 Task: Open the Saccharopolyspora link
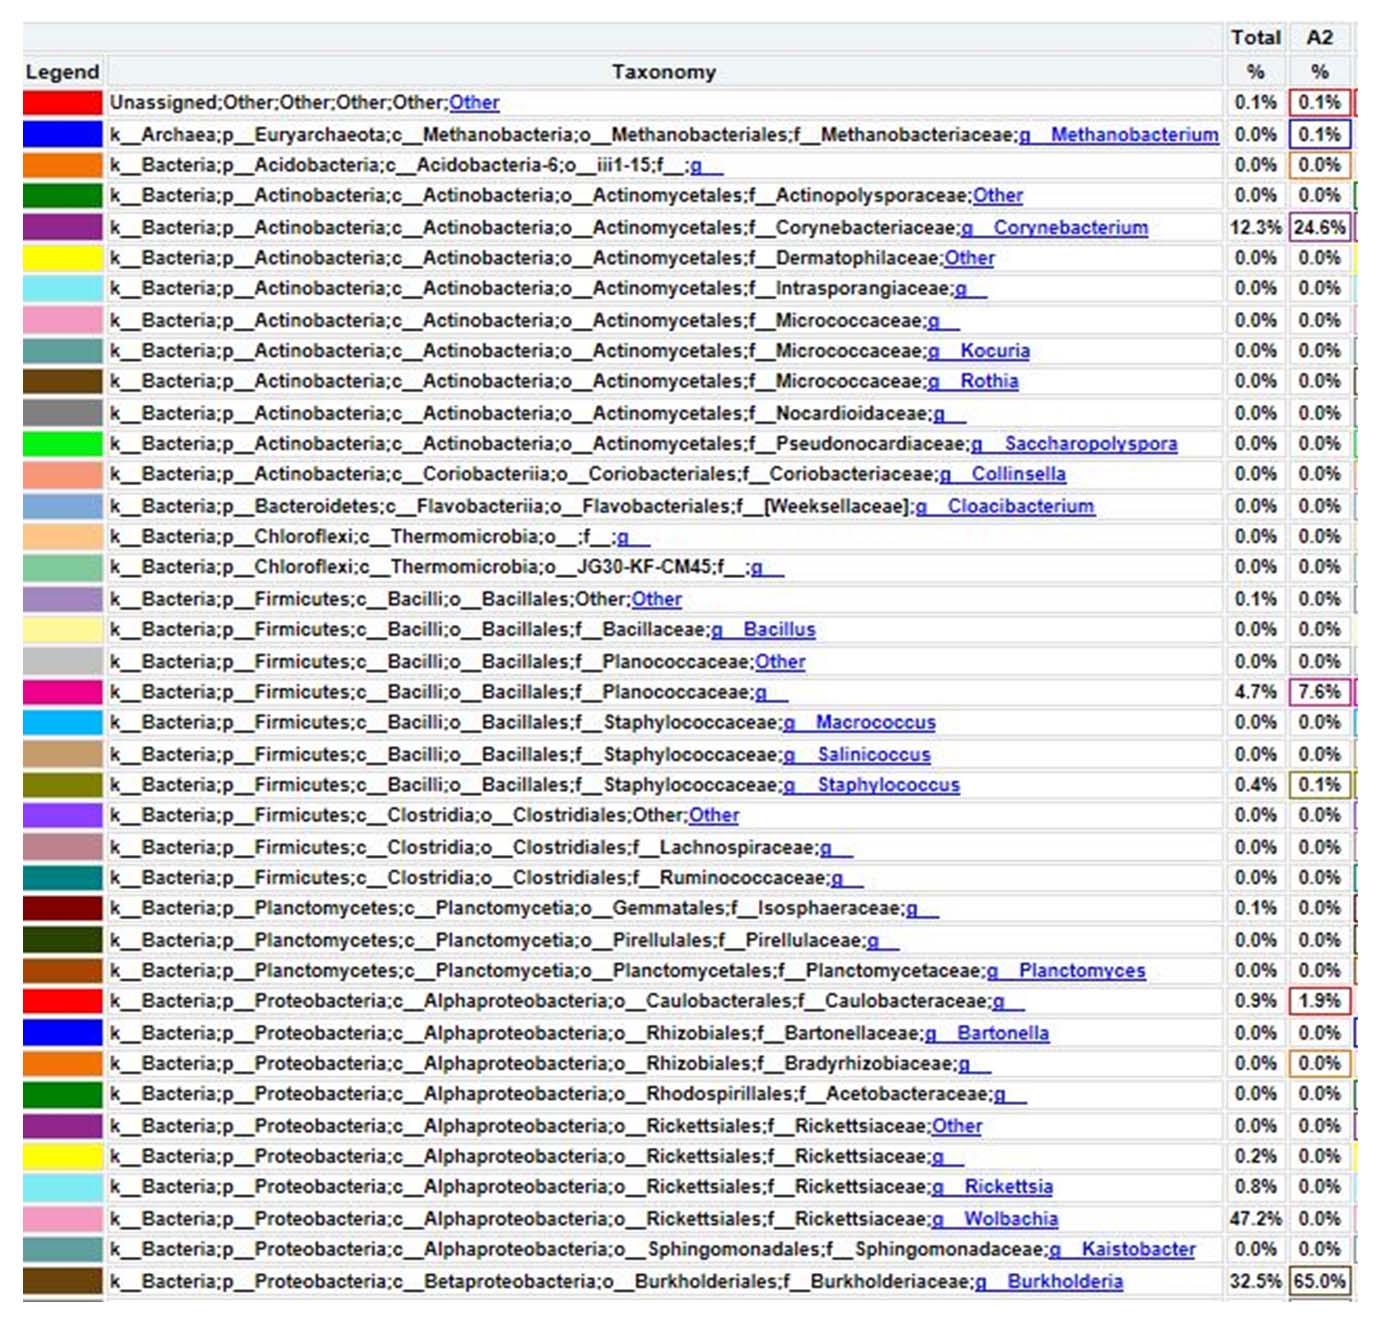1090,443
